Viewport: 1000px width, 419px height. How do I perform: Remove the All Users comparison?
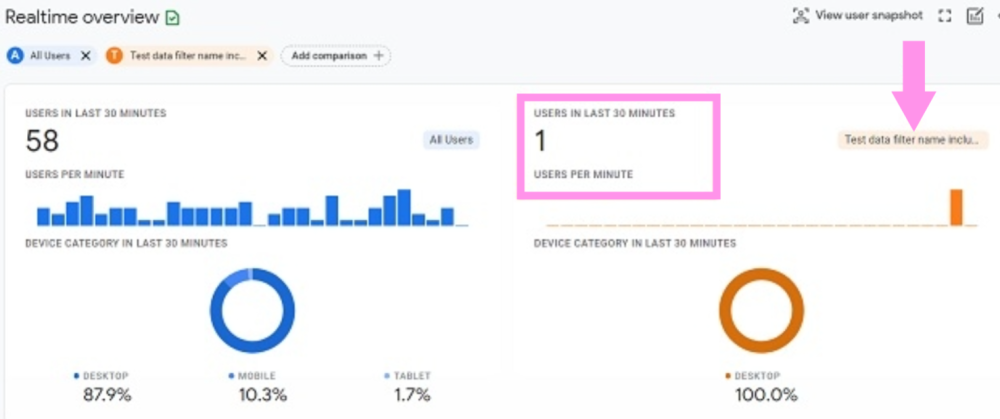86,56
